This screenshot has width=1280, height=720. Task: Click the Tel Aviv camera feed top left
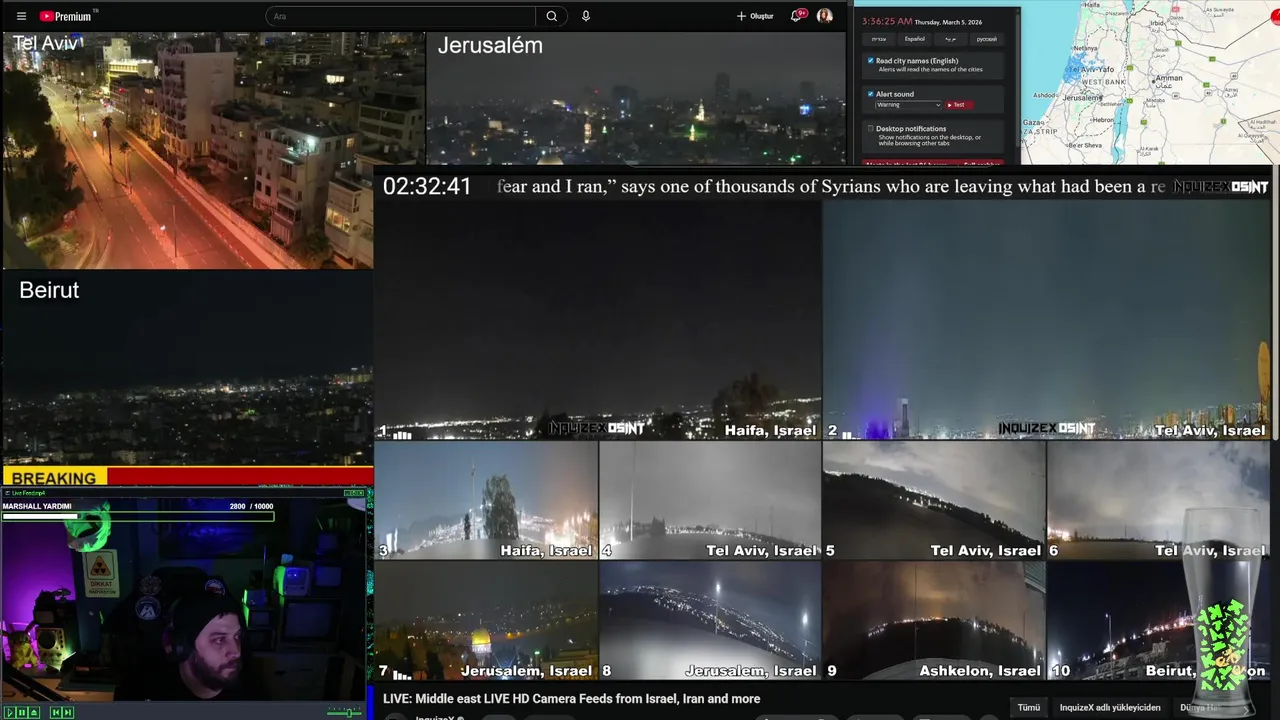coord(188,150)
